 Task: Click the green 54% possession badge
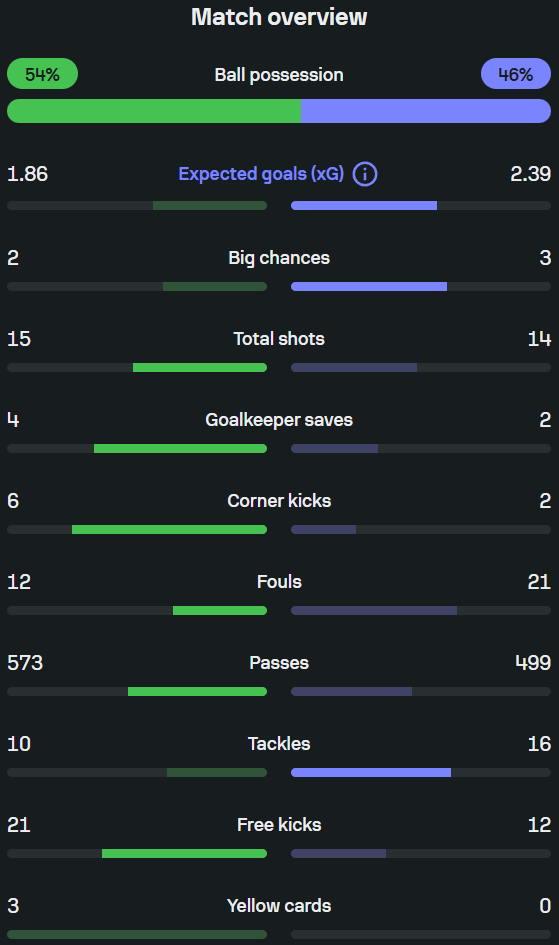click(x=42, y=74)
